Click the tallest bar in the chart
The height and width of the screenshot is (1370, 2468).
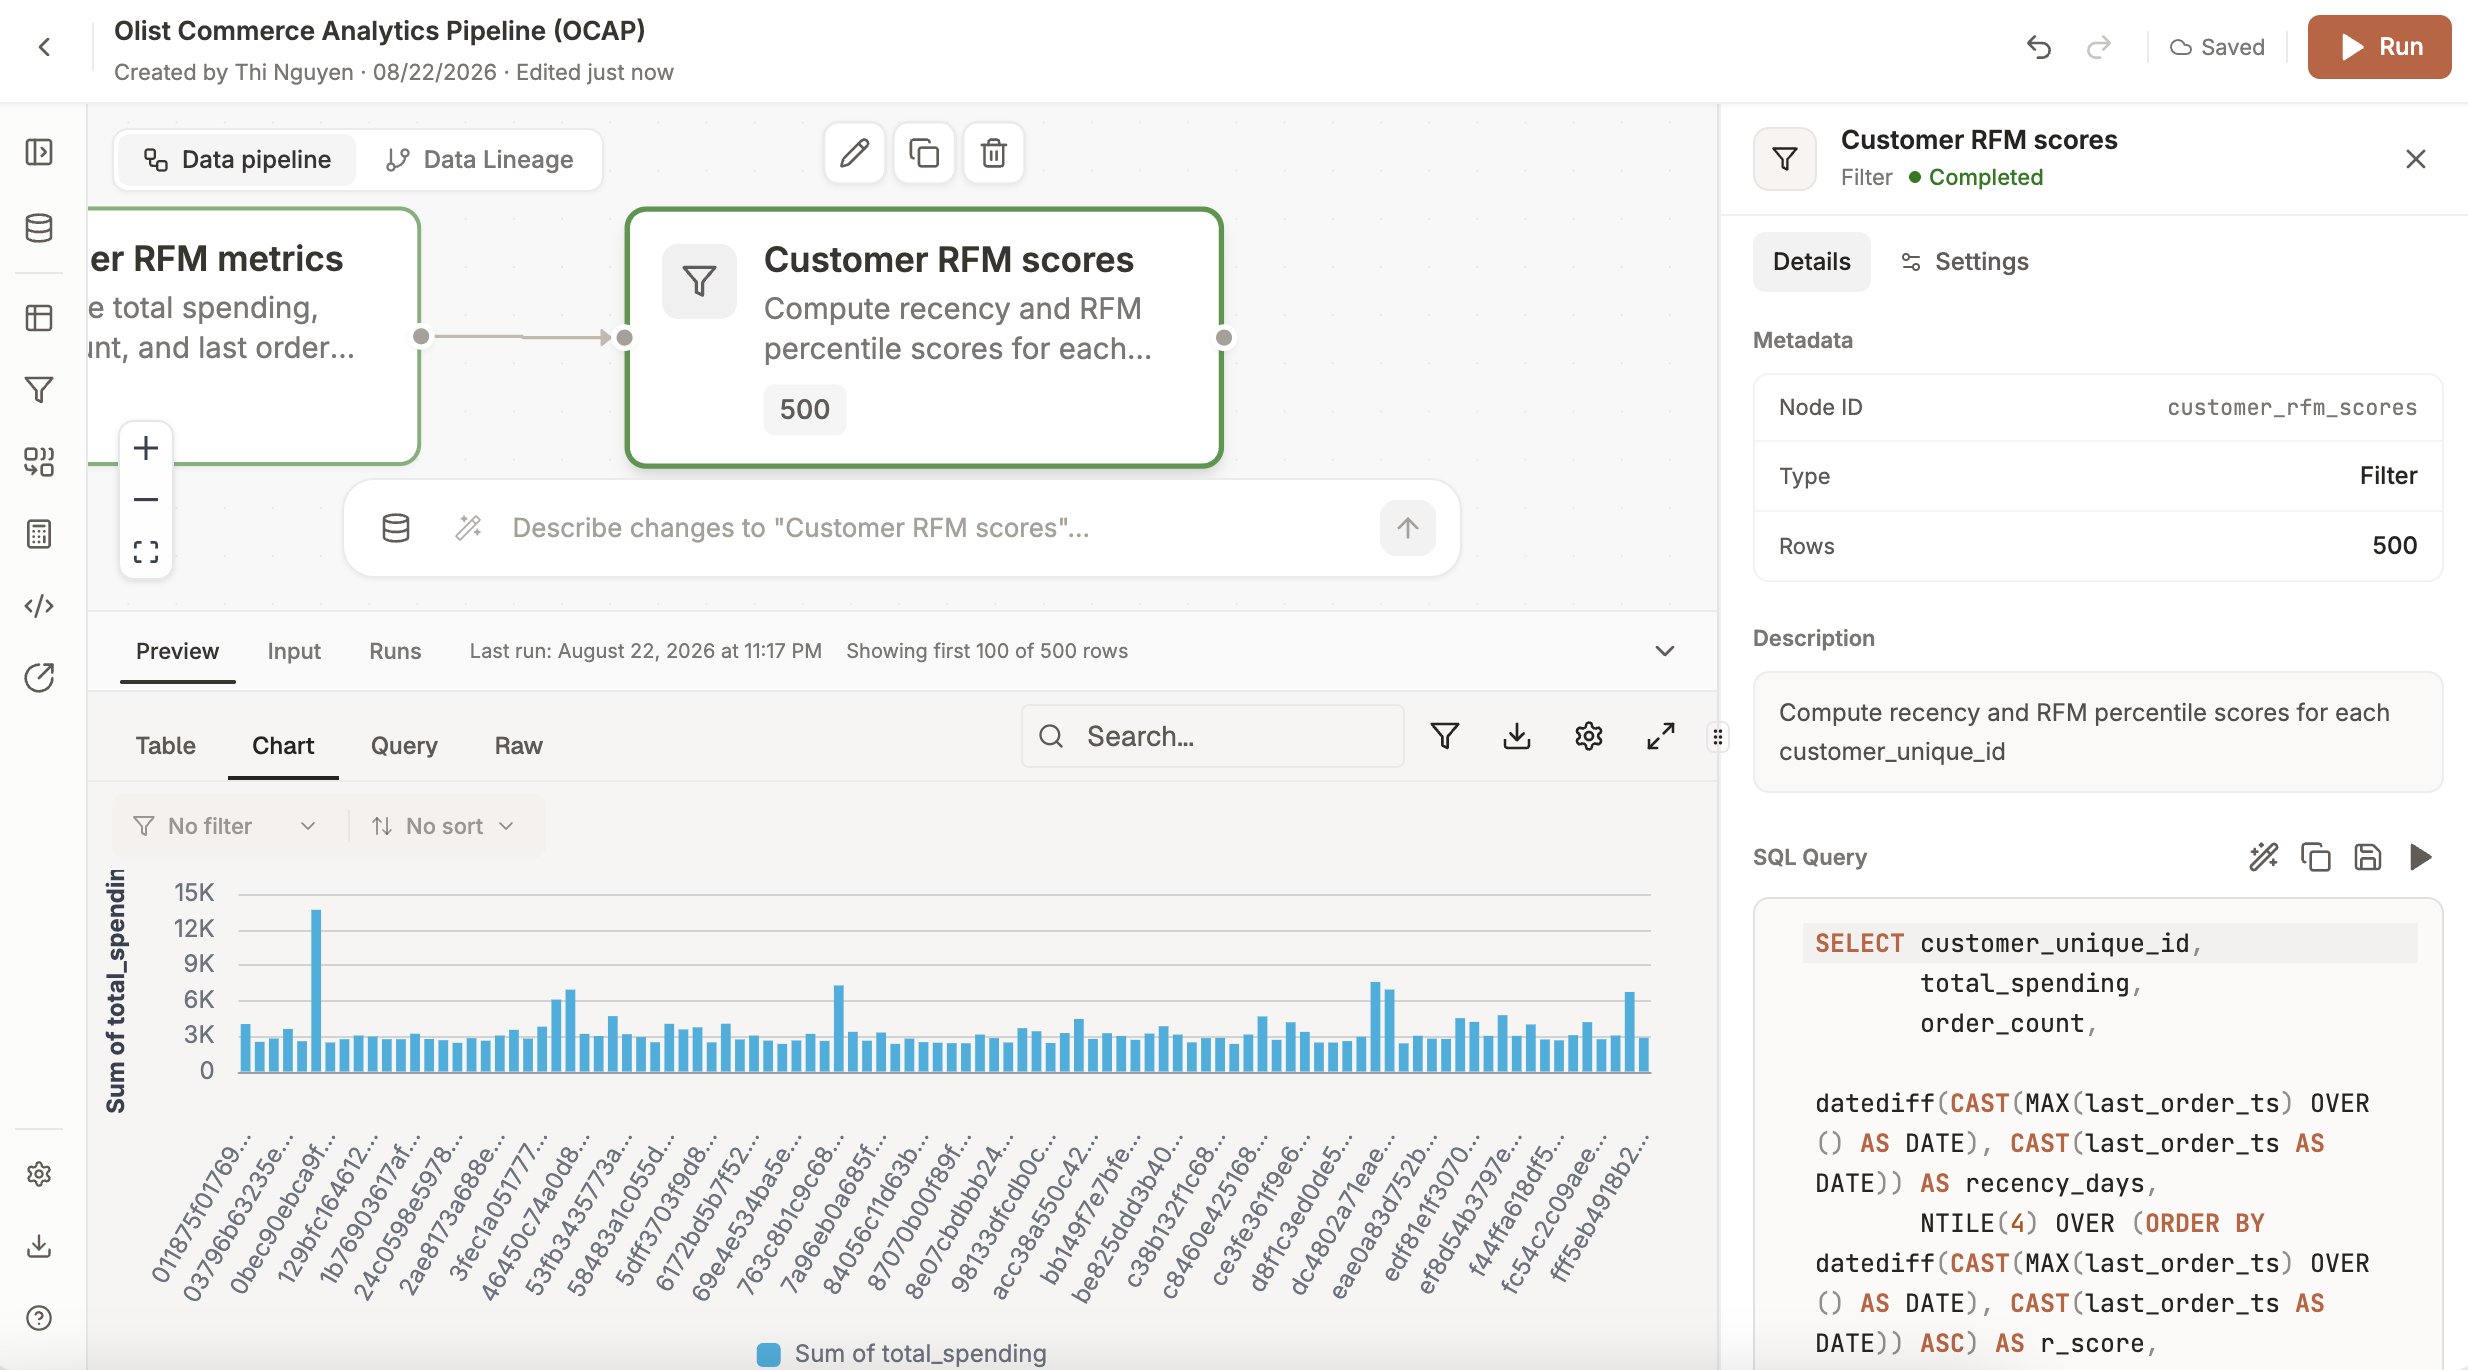coord(316,990)
